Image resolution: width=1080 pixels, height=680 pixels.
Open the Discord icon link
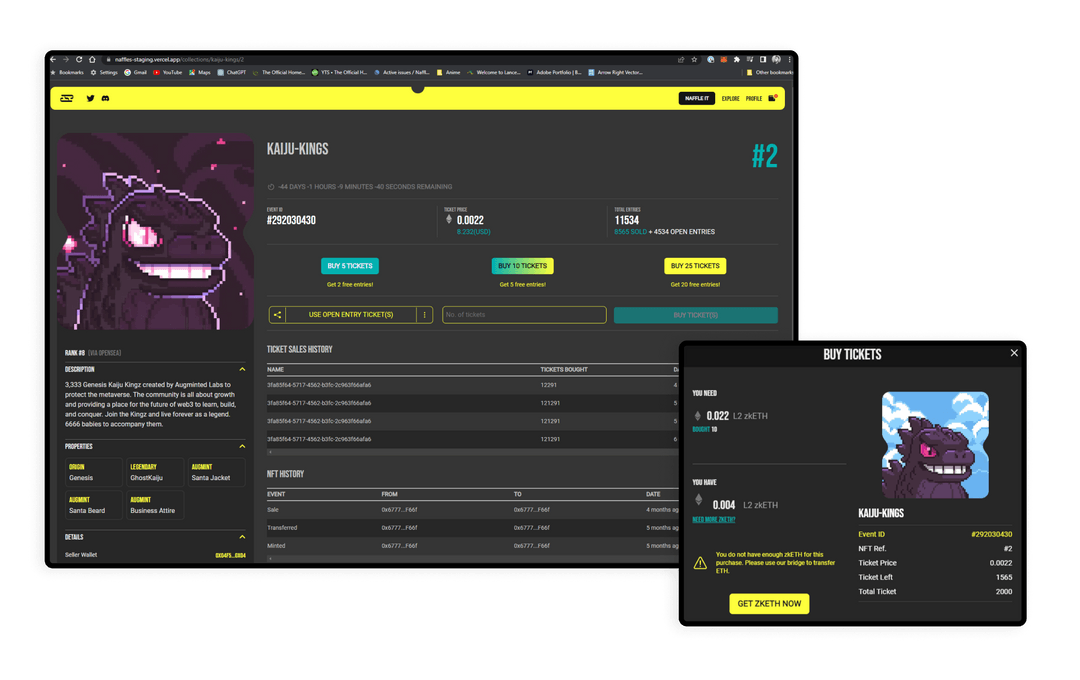(105, 98)
